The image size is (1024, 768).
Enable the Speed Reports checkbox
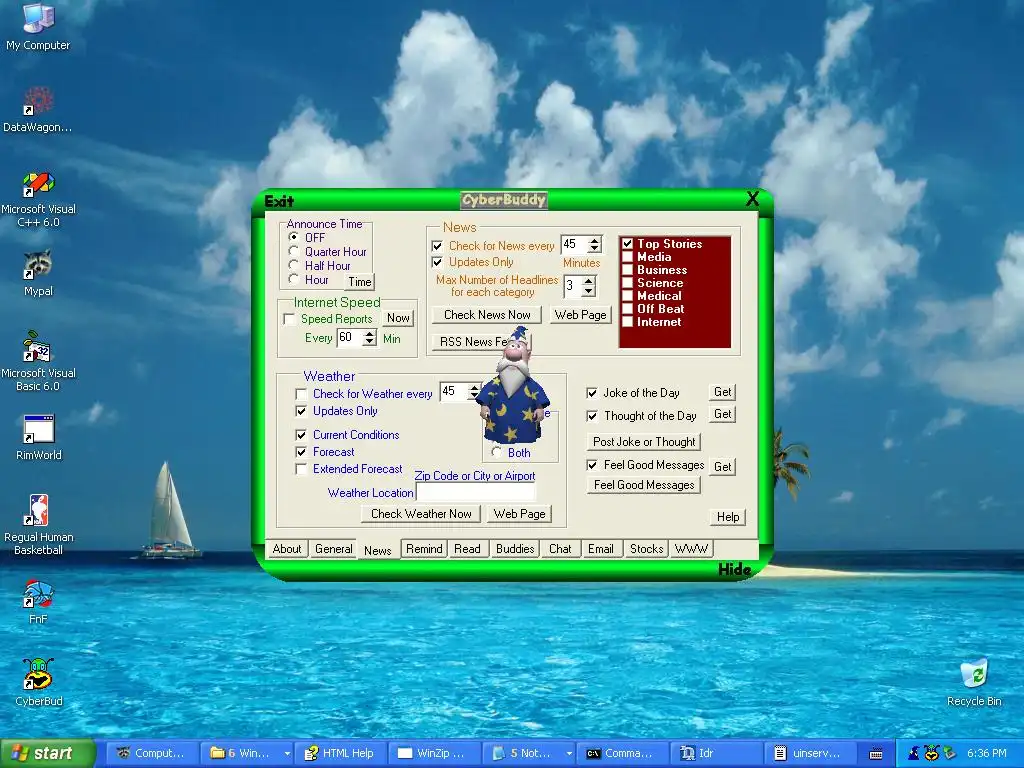pyautogui.click(x=289, y=319)
